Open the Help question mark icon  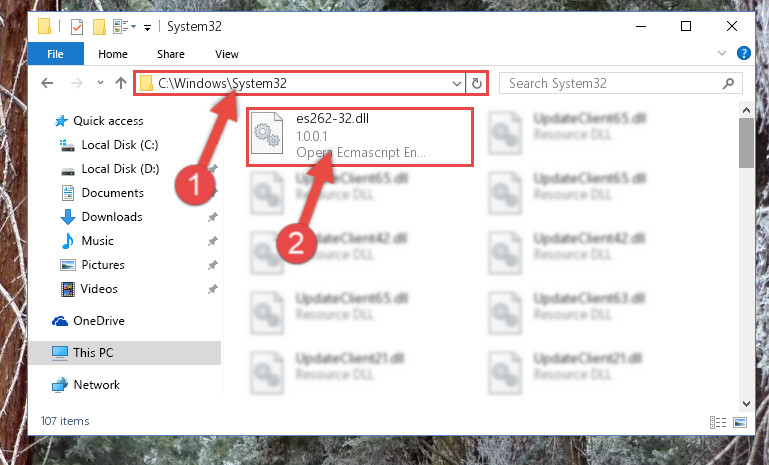[x=743, y=53]
